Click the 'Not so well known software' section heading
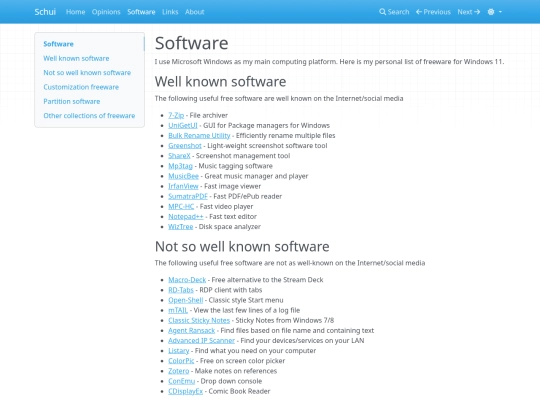Screen dimensions: 540x405 [x=242, y=247]
